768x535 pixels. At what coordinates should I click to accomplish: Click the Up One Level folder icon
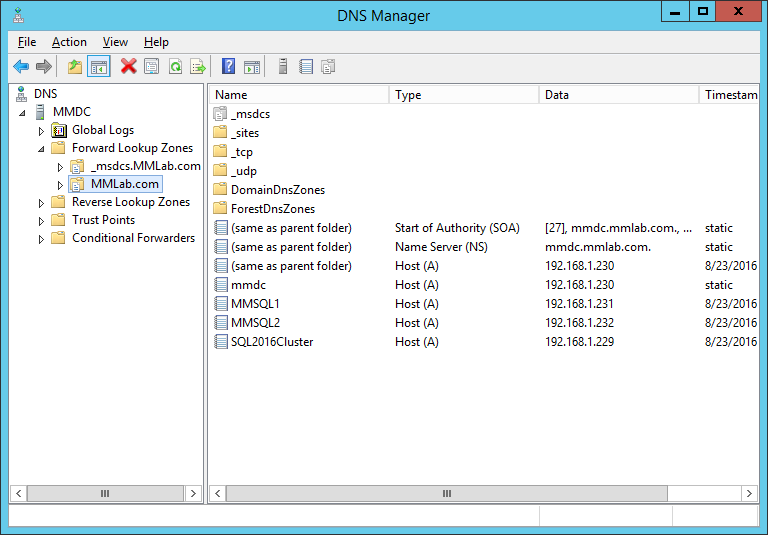tap(75, 67)
